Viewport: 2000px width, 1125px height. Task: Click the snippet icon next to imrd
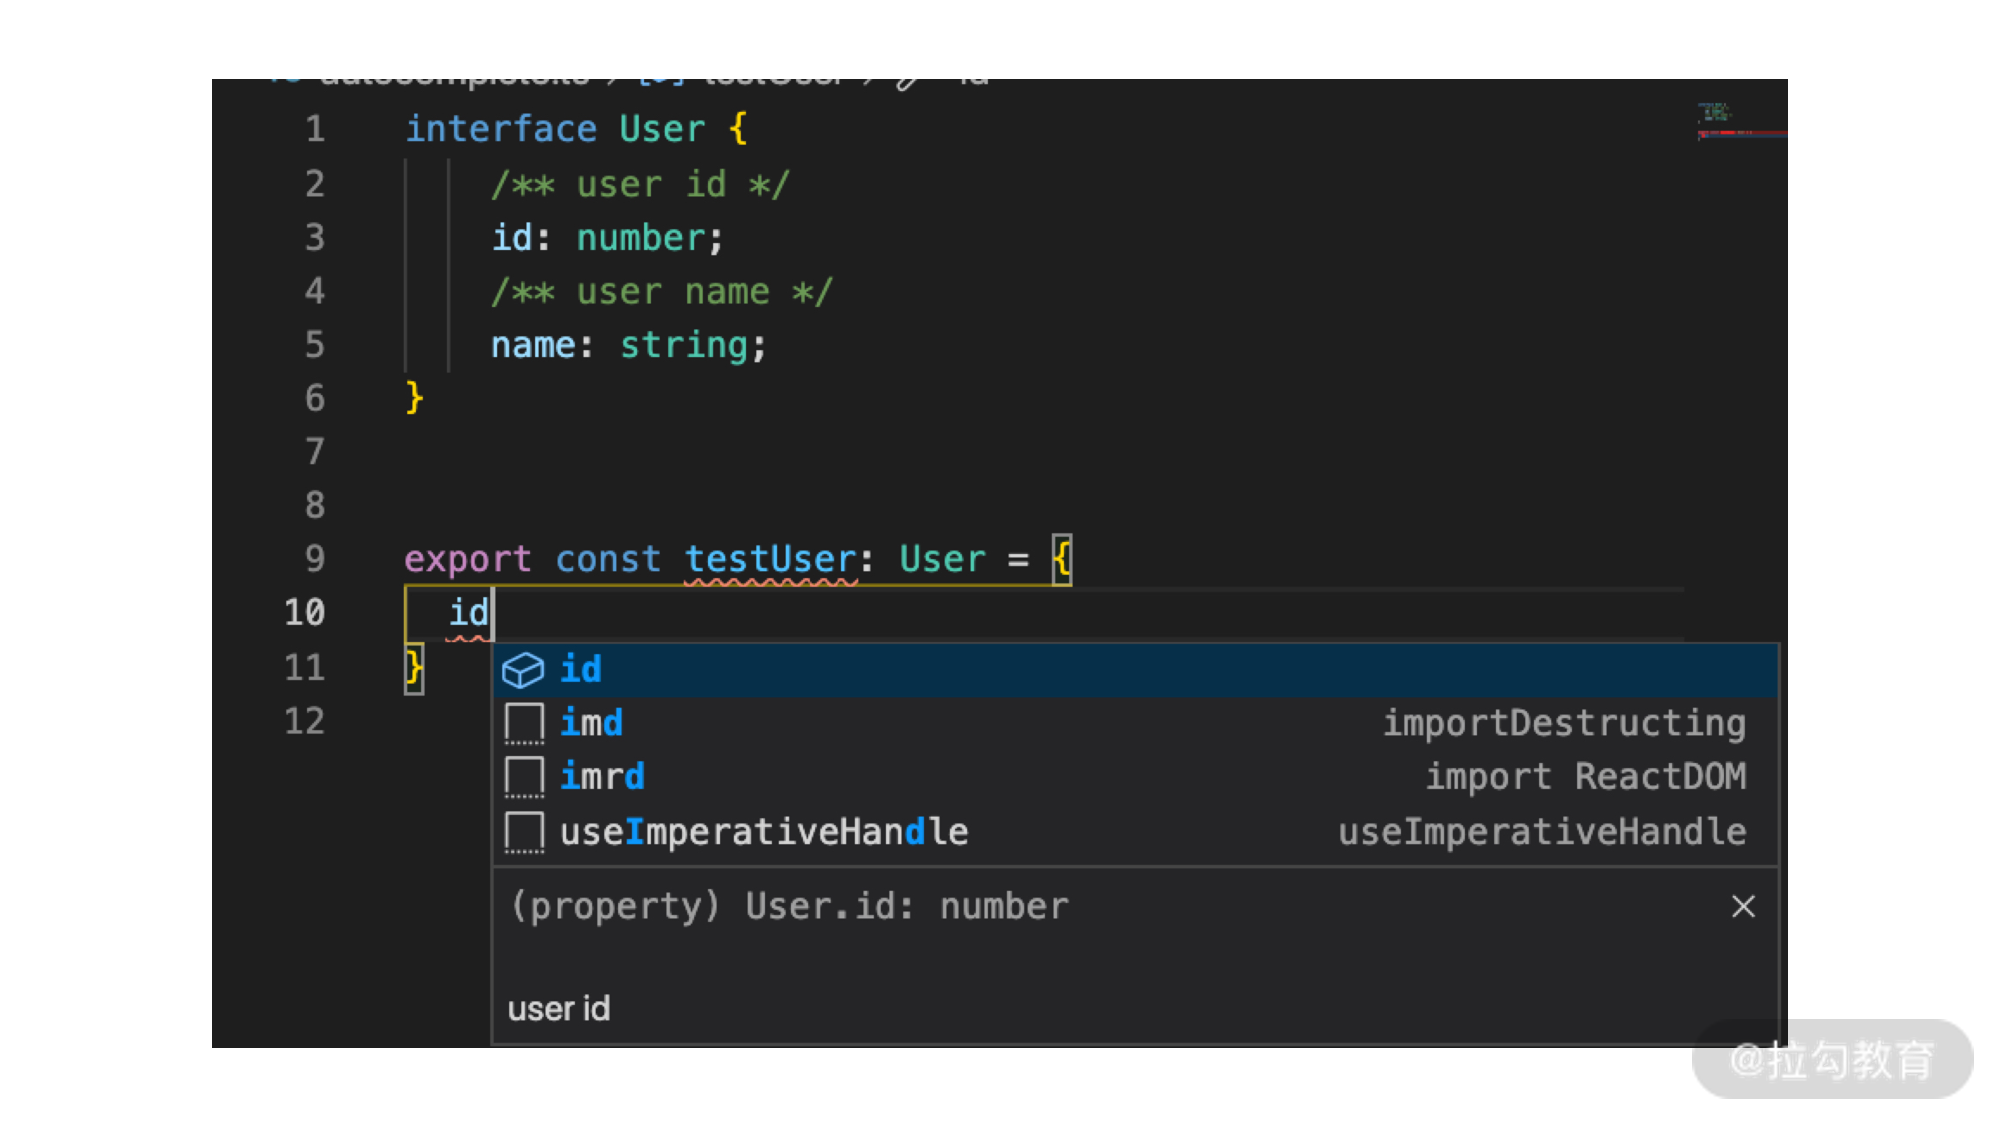point(524,777)
